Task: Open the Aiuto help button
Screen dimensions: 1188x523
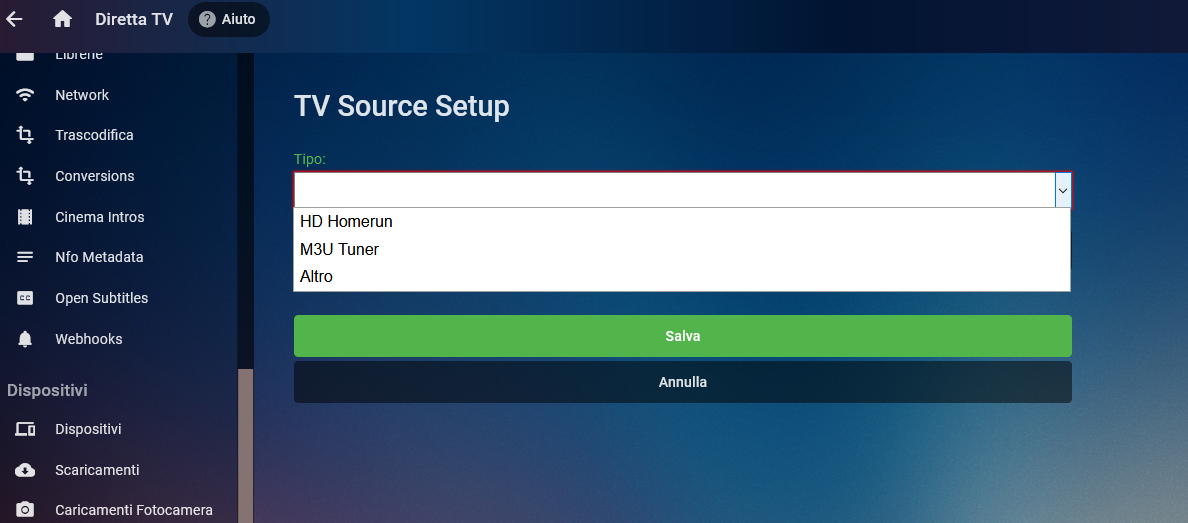Action: point(228,19)
